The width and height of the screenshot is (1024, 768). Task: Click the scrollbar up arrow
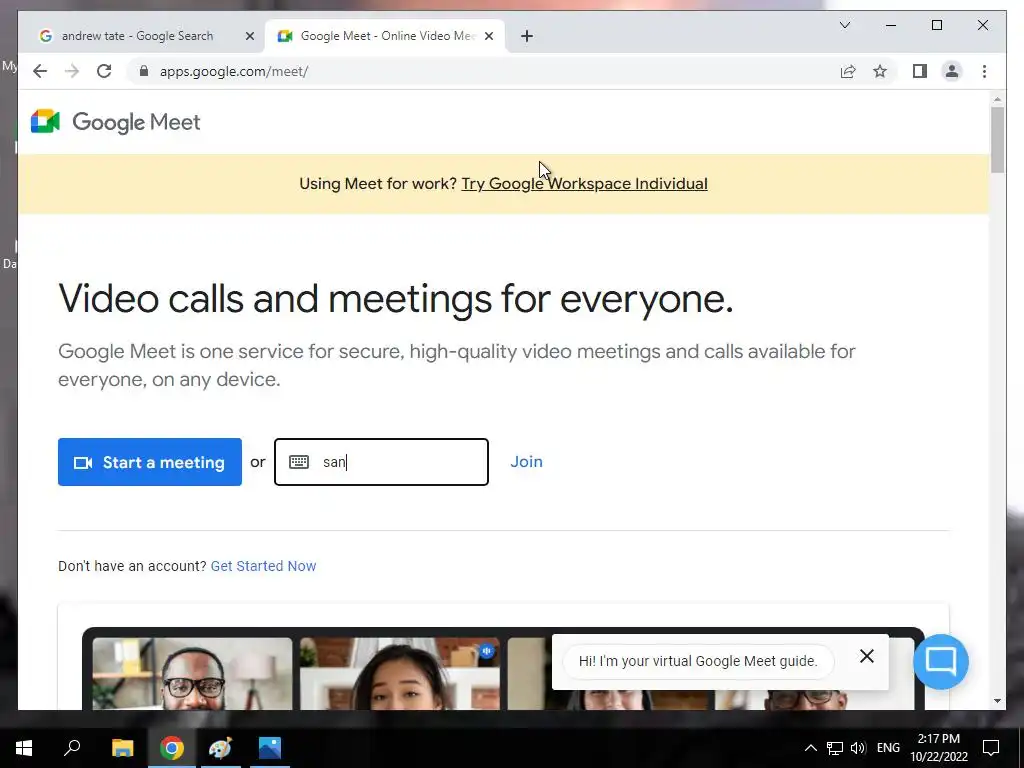997,99
